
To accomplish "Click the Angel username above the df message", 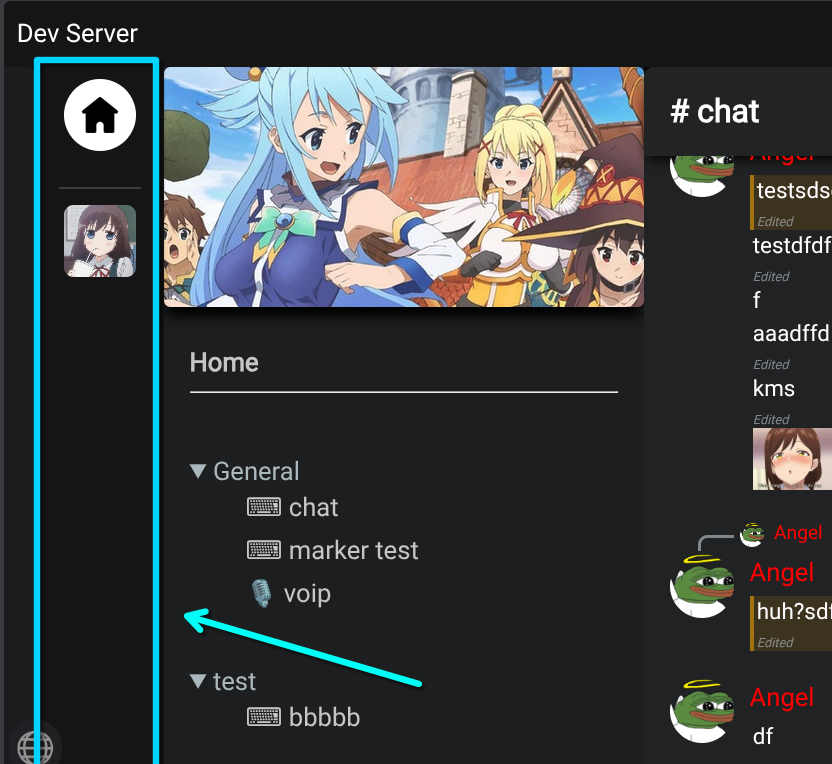I will click(782, 697).
